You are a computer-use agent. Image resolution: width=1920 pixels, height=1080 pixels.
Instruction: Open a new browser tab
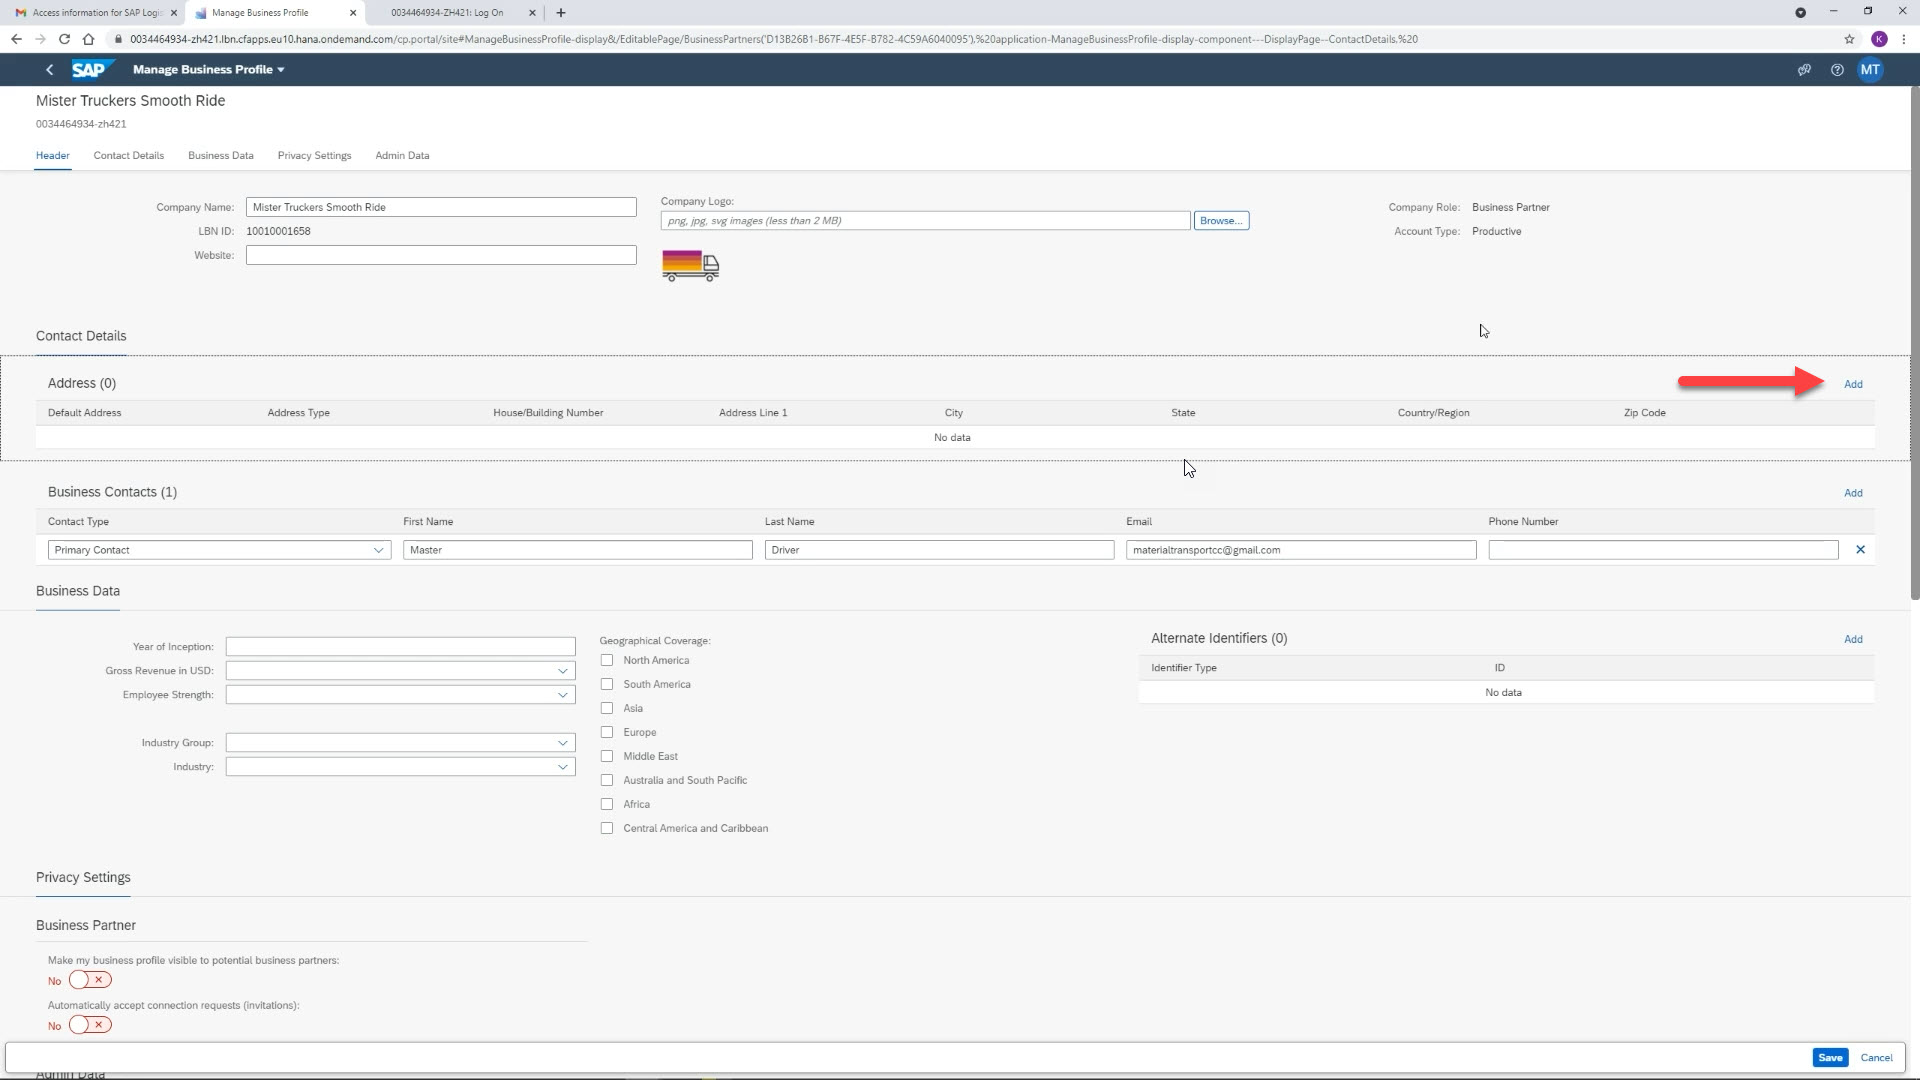(561, 13)
